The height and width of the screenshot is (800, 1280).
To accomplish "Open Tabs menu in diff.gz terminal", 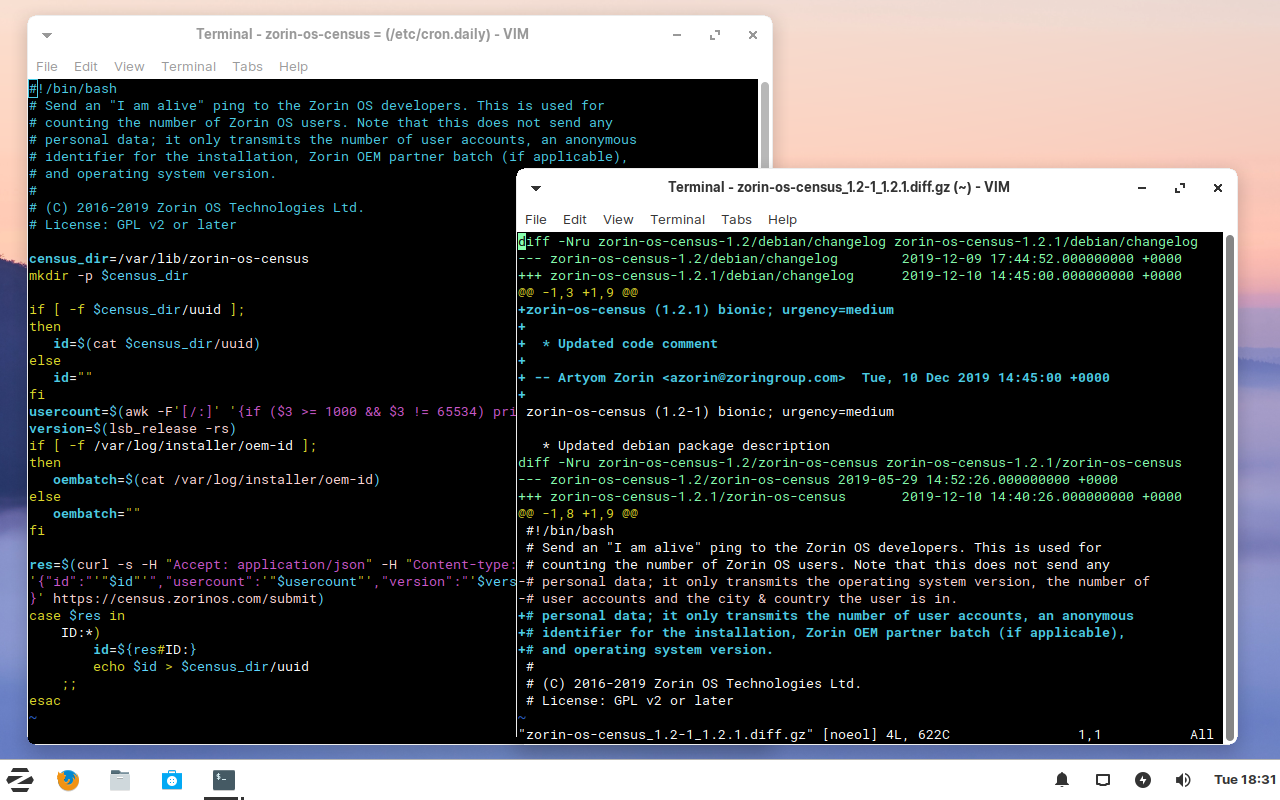I will [x=736, y=219].
